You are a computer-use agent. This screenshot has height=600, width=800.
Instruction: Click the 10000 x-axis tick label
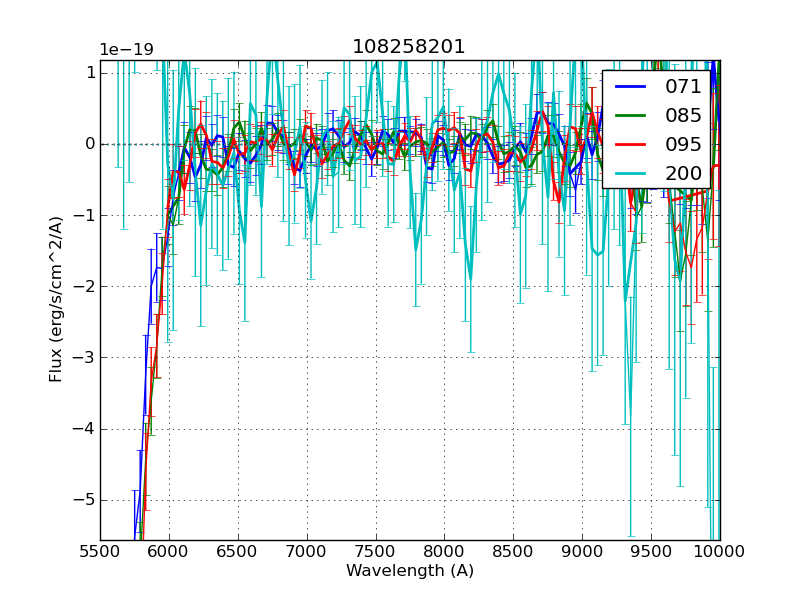[x=719, y=551]
